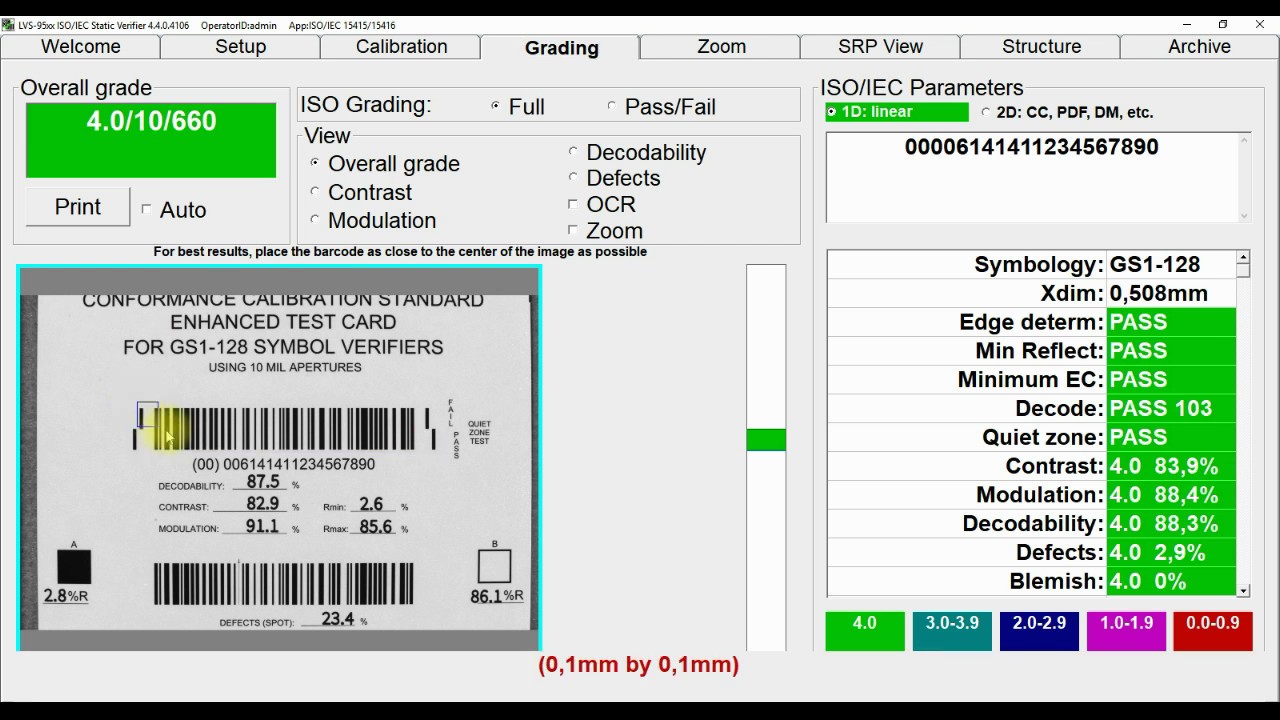Click the overall grade 4.0/10/660 box

pos(151,140)
